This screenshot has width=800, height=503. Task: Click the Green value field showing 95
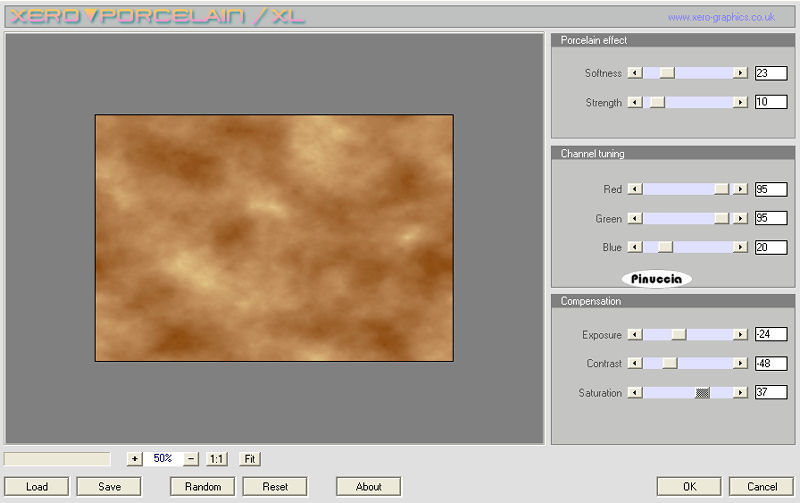771,218
